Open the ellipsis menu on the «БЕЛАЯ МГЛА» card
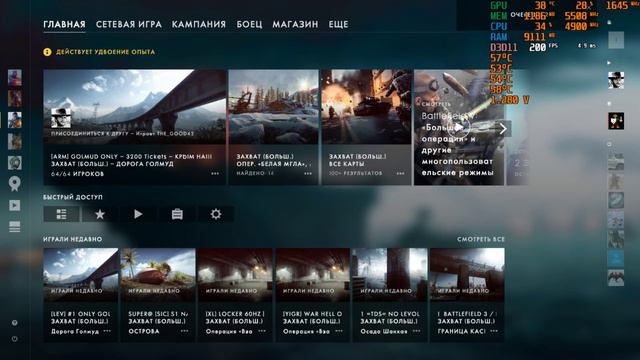Screen dimensions: 640x360 tap(308, 173)
